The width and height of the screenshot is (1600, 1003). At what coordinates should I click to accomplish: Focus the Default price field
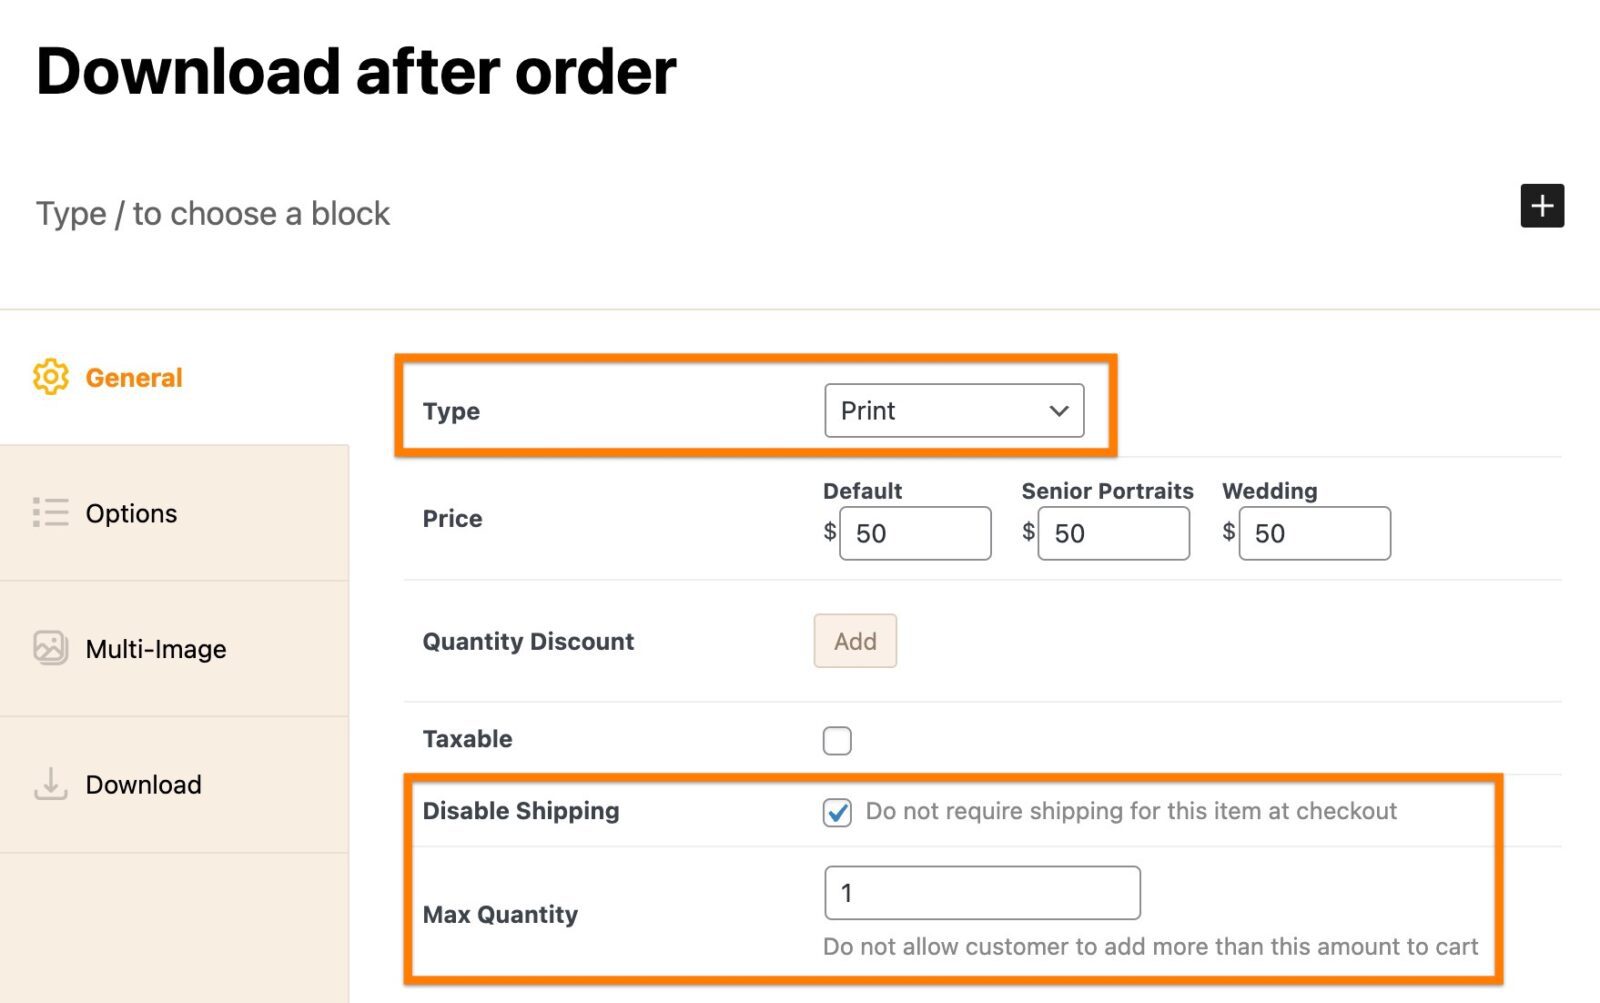coord(915,533)
